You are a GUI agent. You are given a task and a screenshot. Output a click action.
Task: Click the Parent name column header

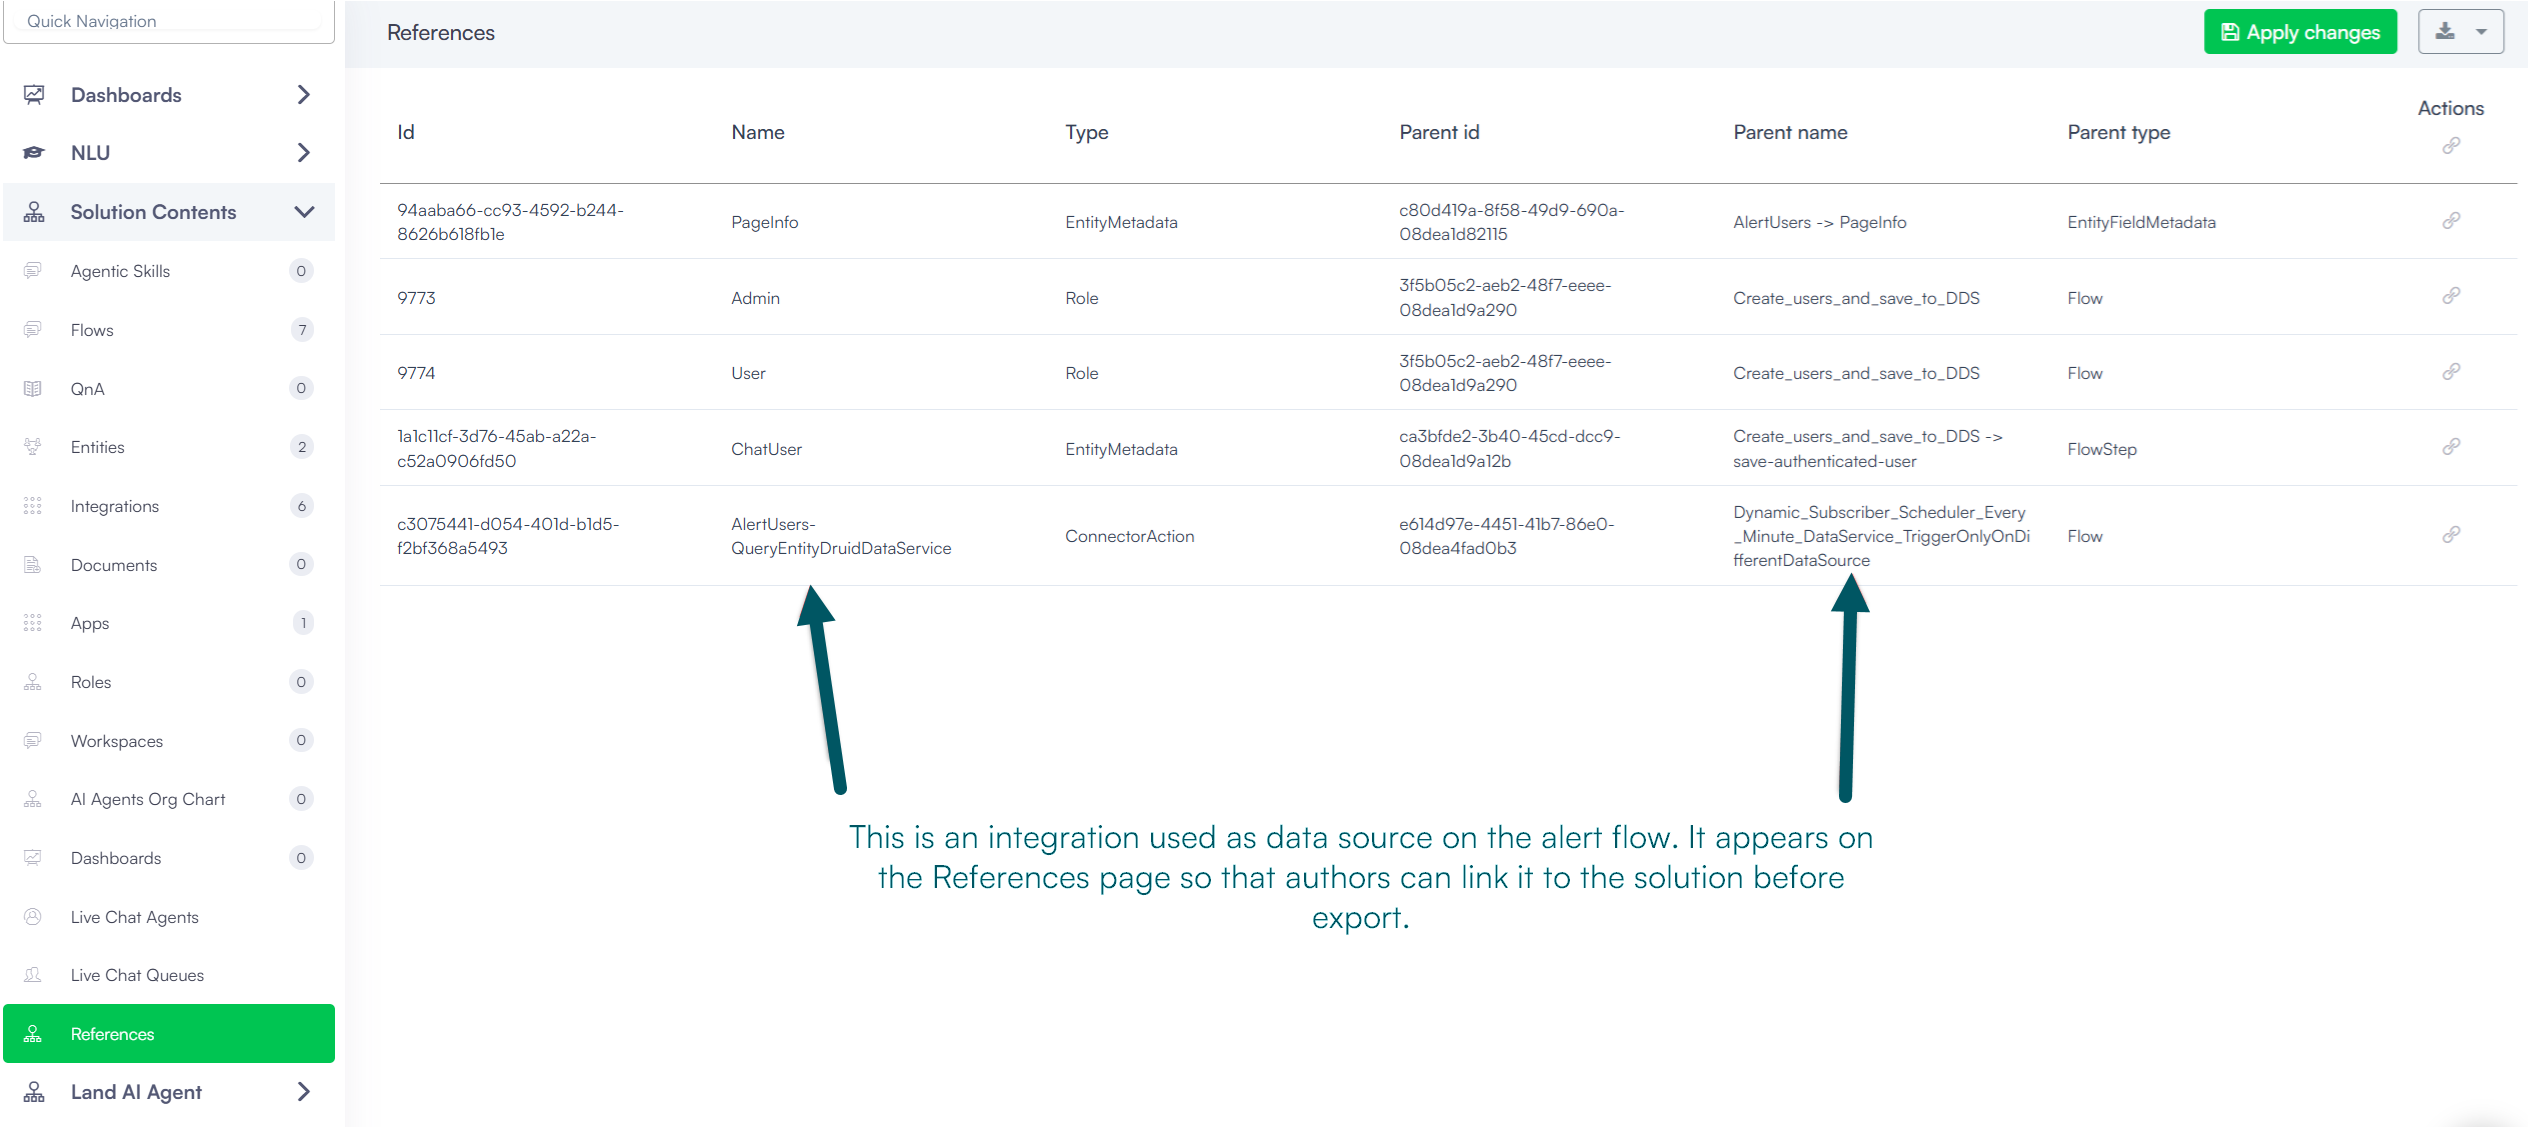pos(1790,132)
